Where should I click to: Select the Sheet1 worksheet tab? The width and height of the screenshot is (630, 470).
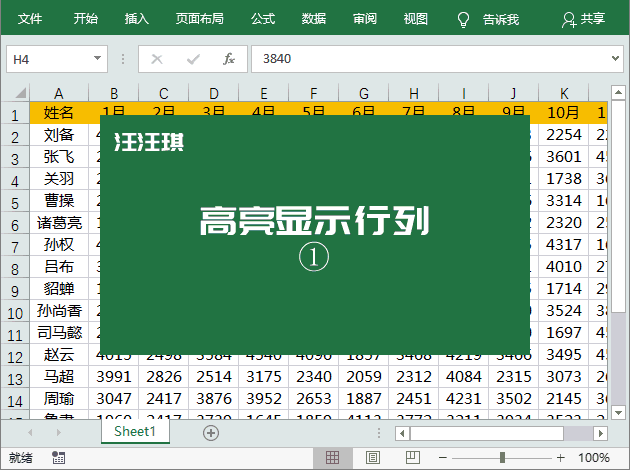click(x=135, y=431)
